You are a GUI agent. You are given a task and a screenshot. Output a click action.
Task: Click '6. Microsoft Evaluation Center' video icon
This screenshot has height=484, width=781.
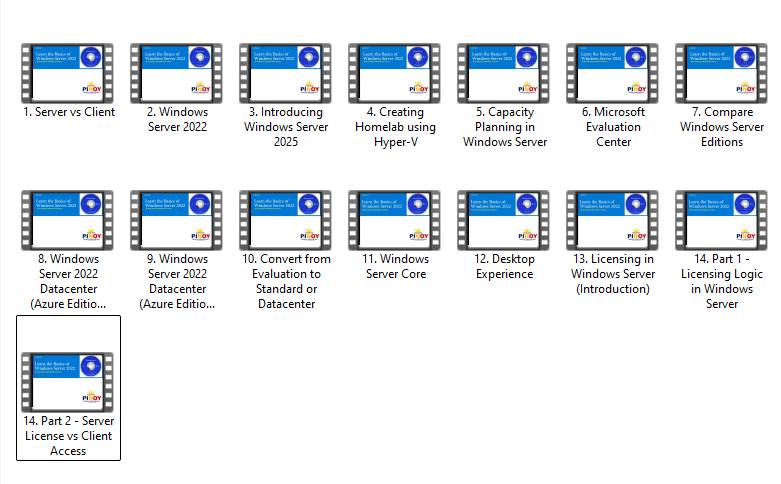coord(613,73)
